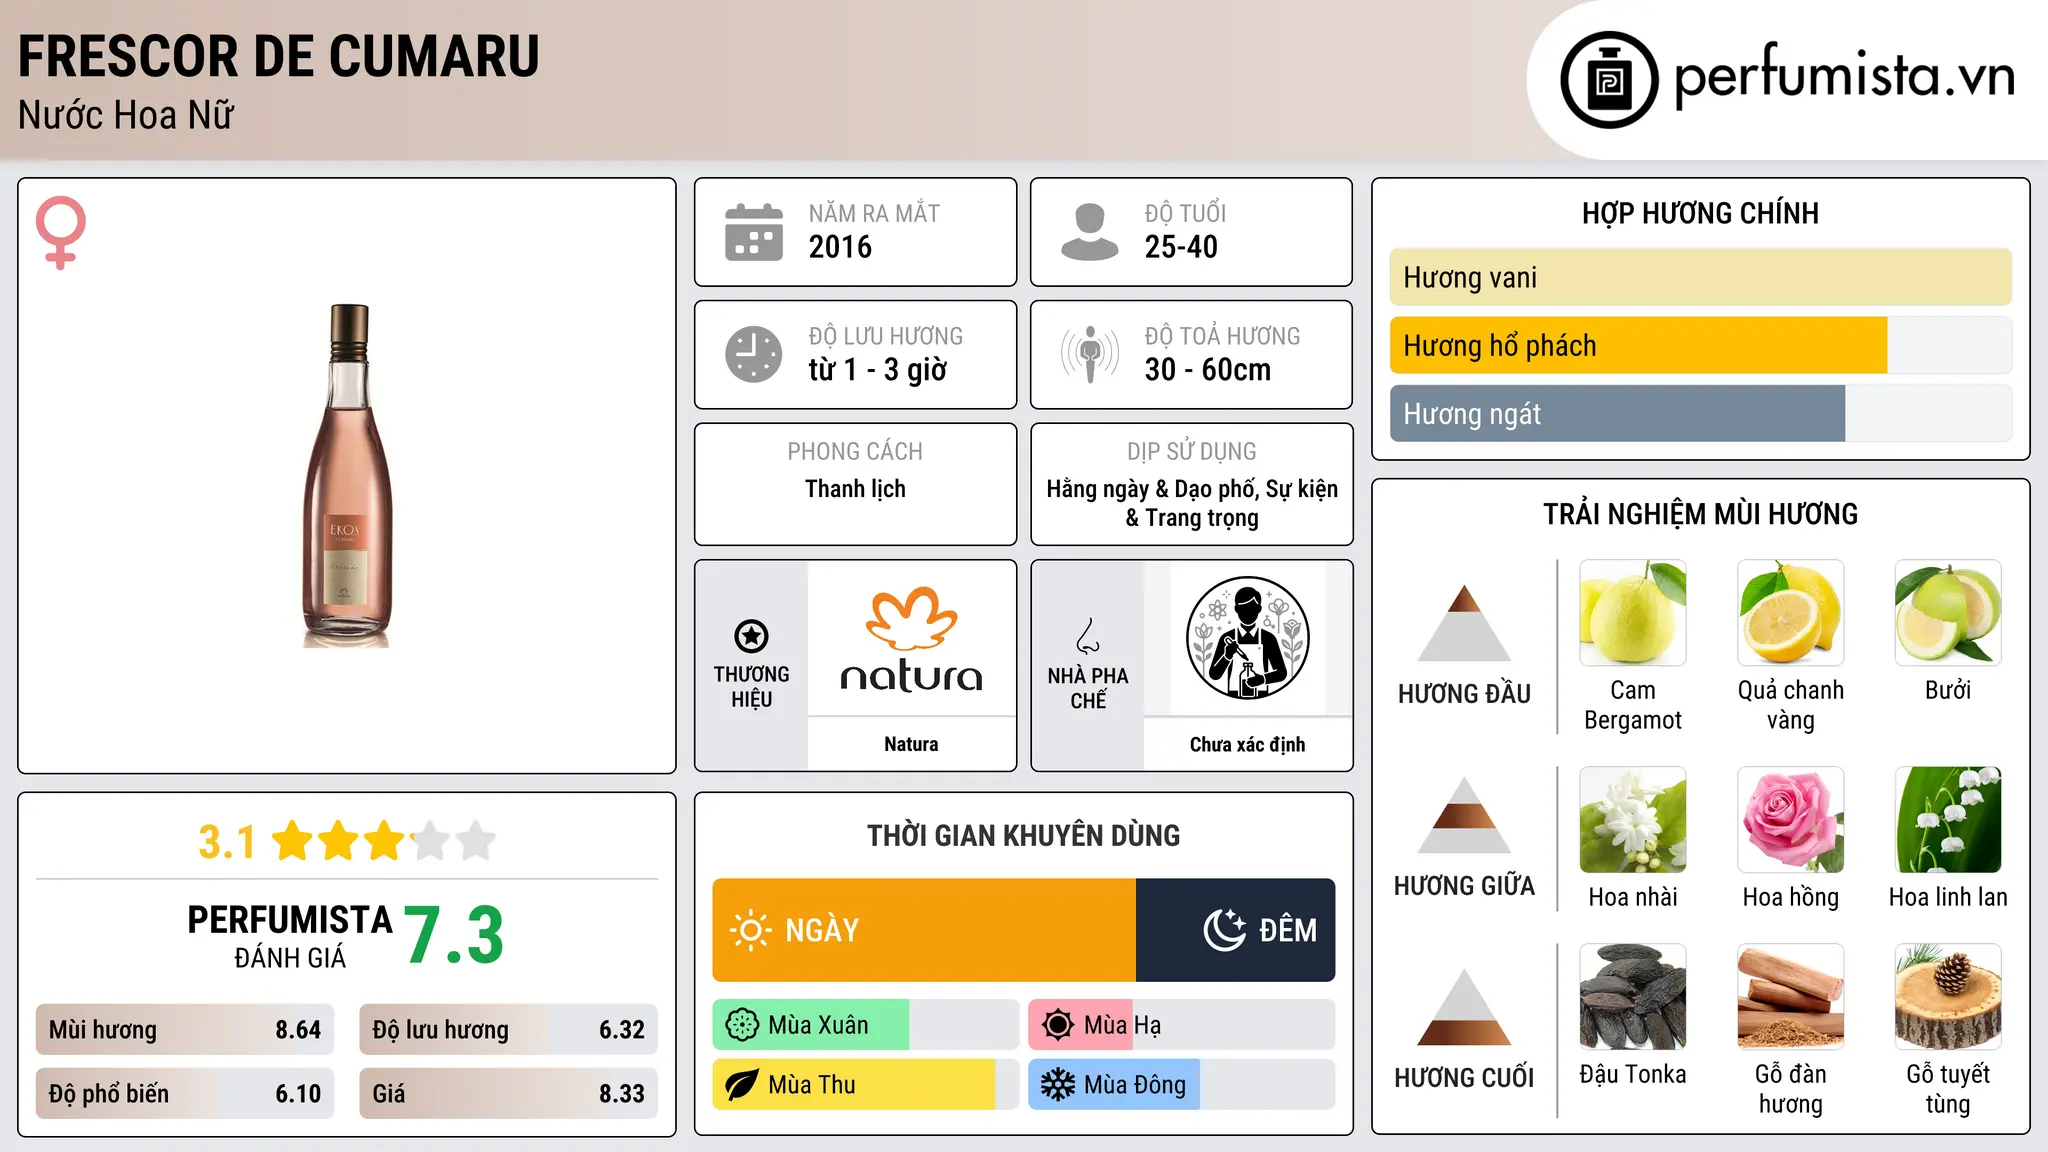Click the Mùa Thu season bar
The width and height of the screenshot is (2048, 1152).
coord(866,1085)
